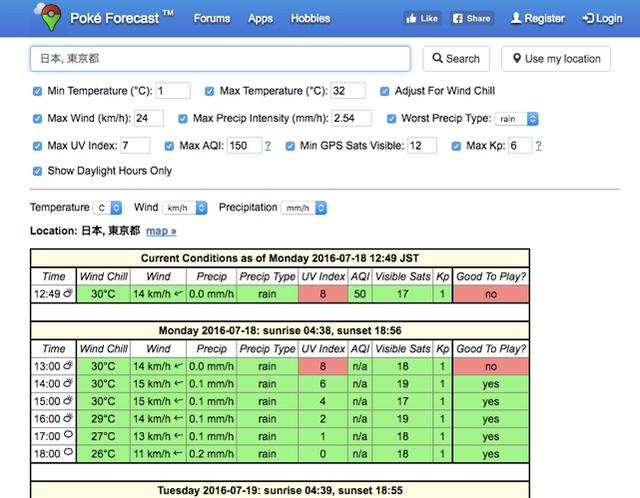
Task: Open the Wind unit dropdown
Action: coord(185,208)
